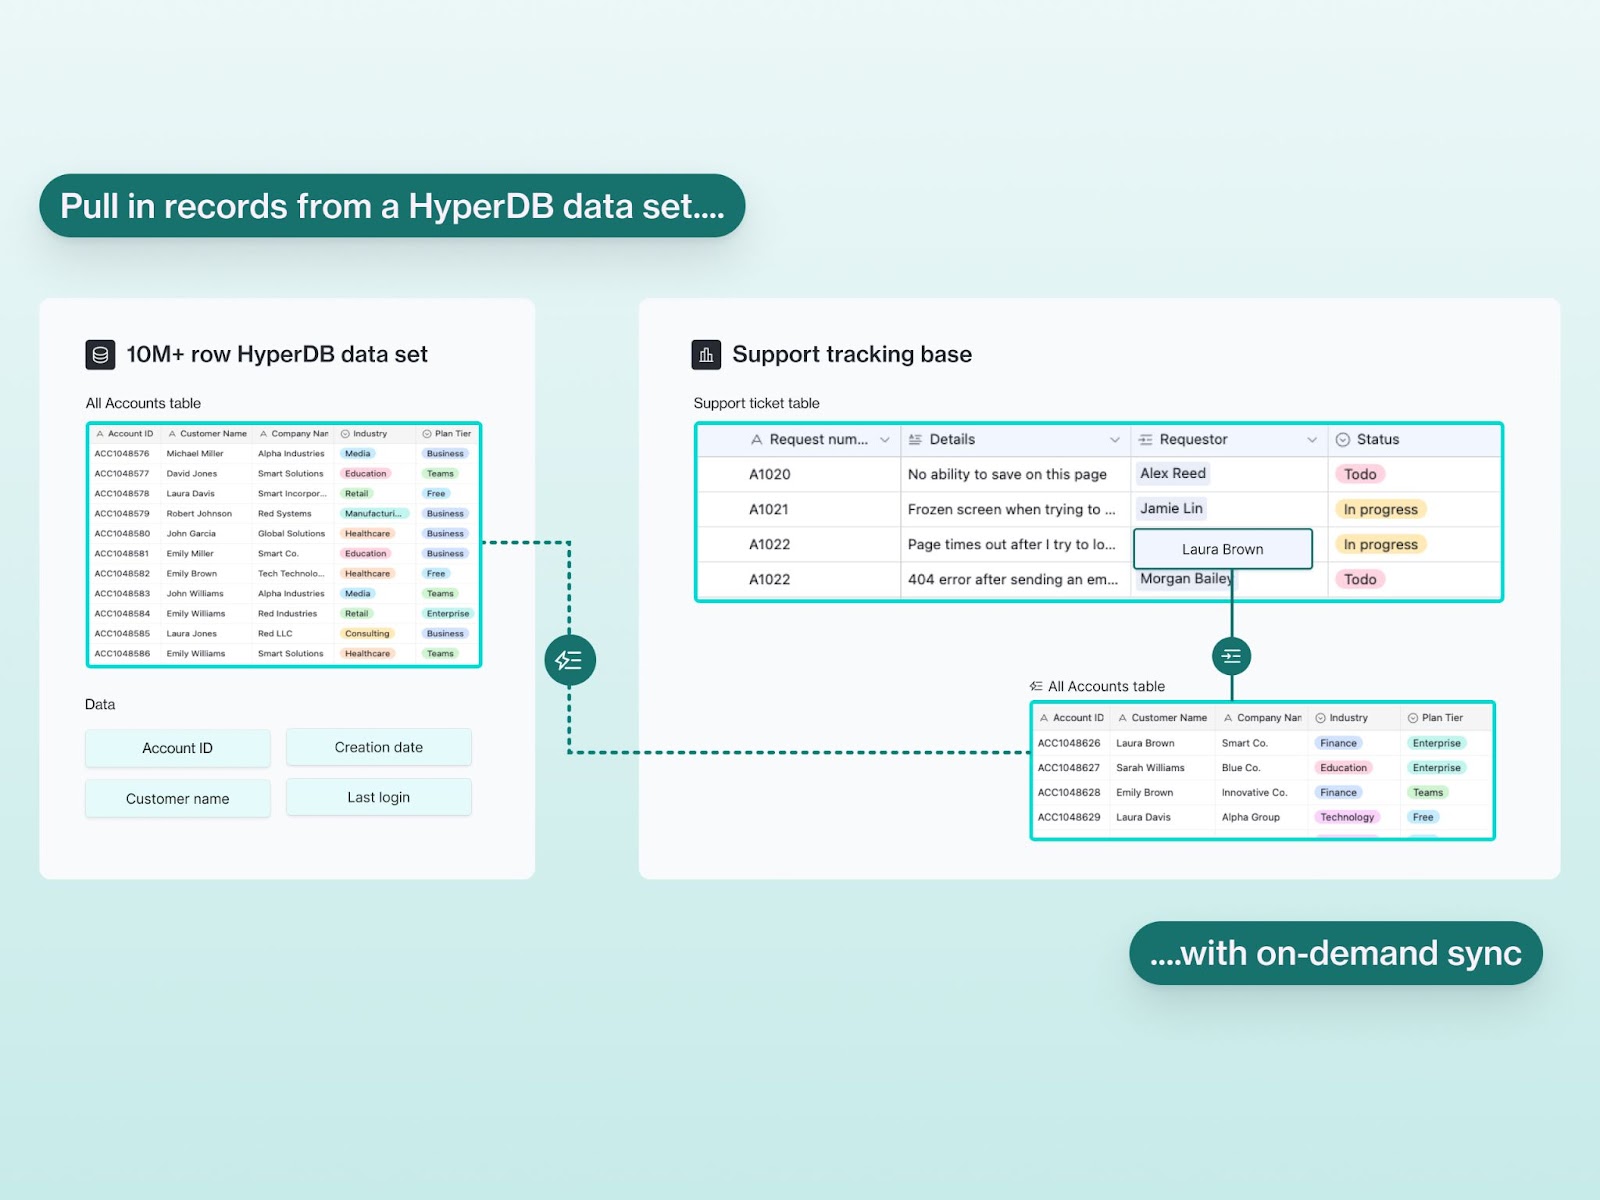Click Blue Co. company cell
The height and width of the screenshot is (1200, 1600).
pyautogui.click(x=1241, y=768)
